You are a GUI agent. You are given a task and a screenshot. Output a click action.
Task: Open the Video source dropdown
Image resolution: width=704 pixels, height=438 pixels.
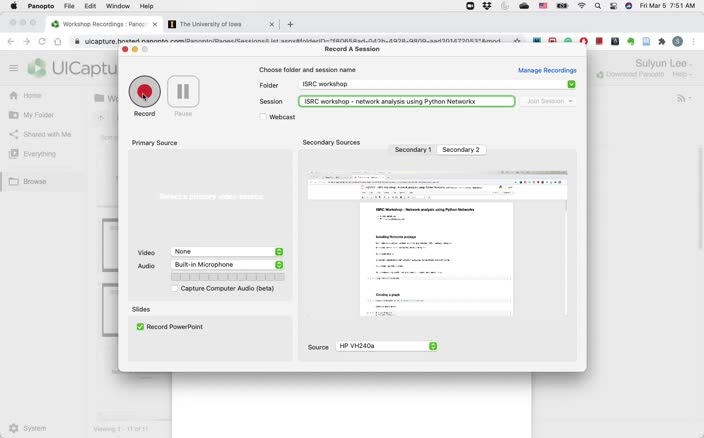pyautogui.click(x=227, y=252)
